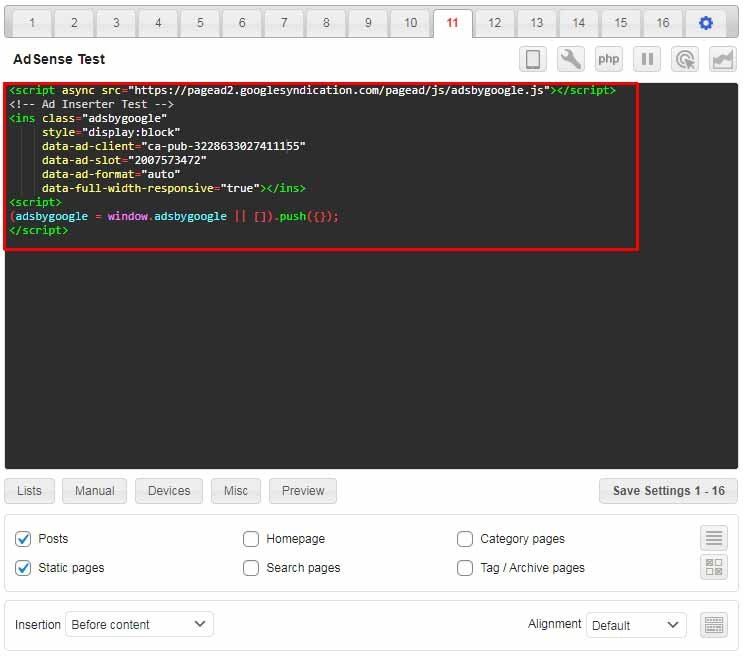The height and width of the screenshot is (656, 743).
Task: Open the wrench tools icon
Action: [x=571, y=59]
